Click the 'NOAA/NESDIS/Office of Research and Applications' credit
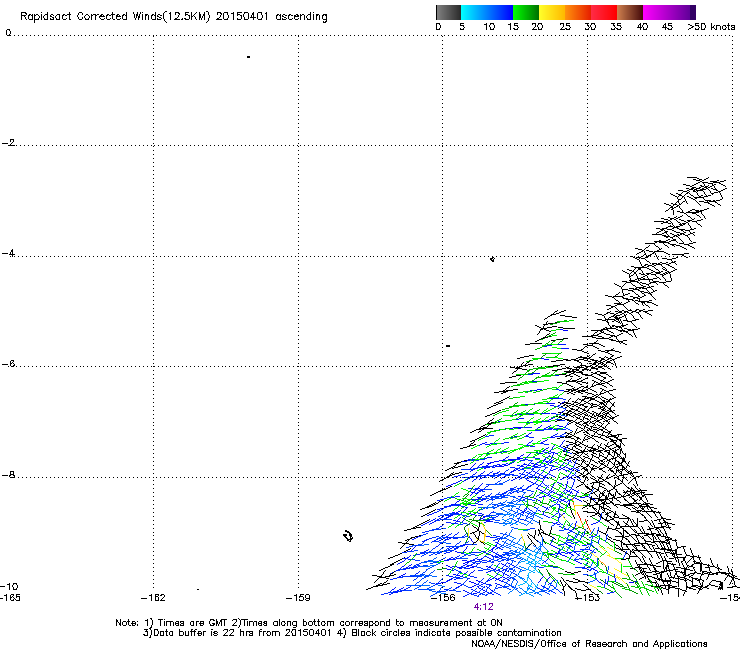The height and width of the screenshot is (650, 740). [x=589, y=644]
